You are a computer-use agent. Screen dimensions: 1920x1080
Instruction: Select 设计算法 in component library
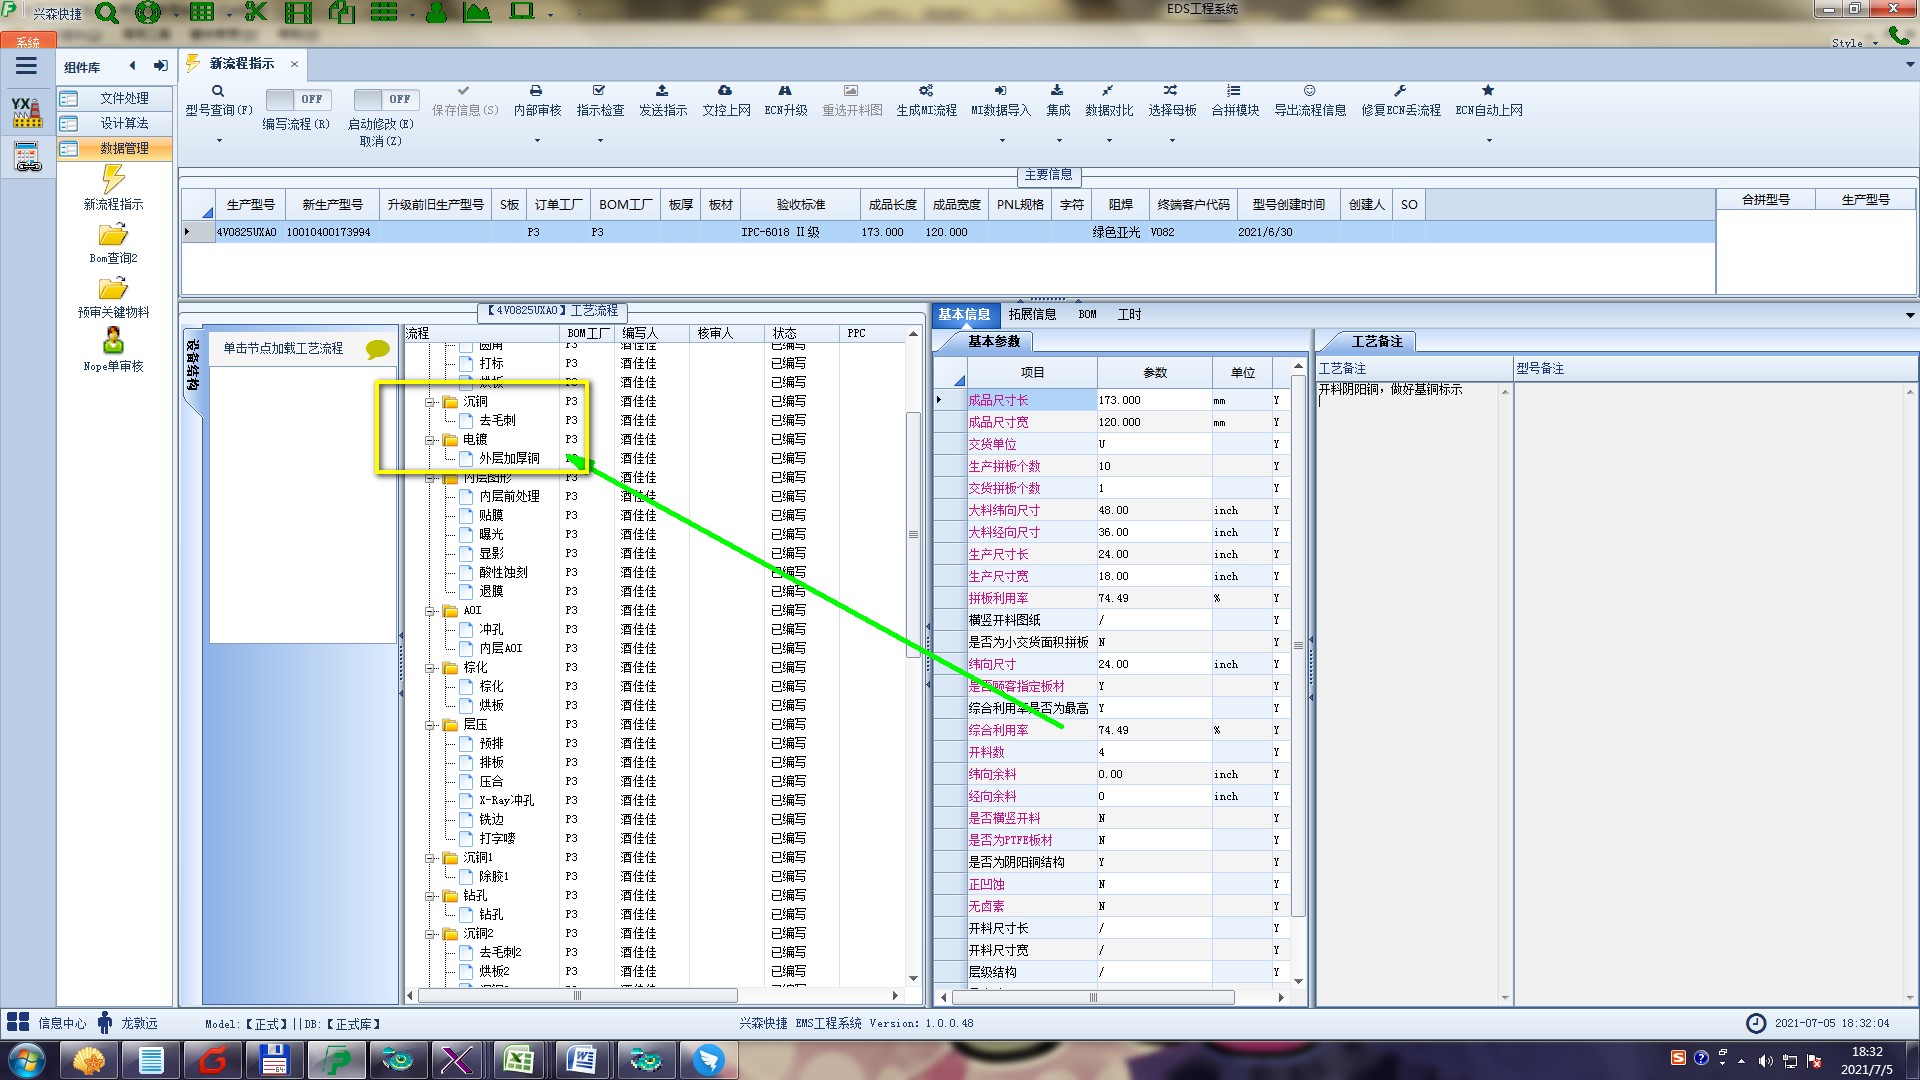[x=124, y=123]
